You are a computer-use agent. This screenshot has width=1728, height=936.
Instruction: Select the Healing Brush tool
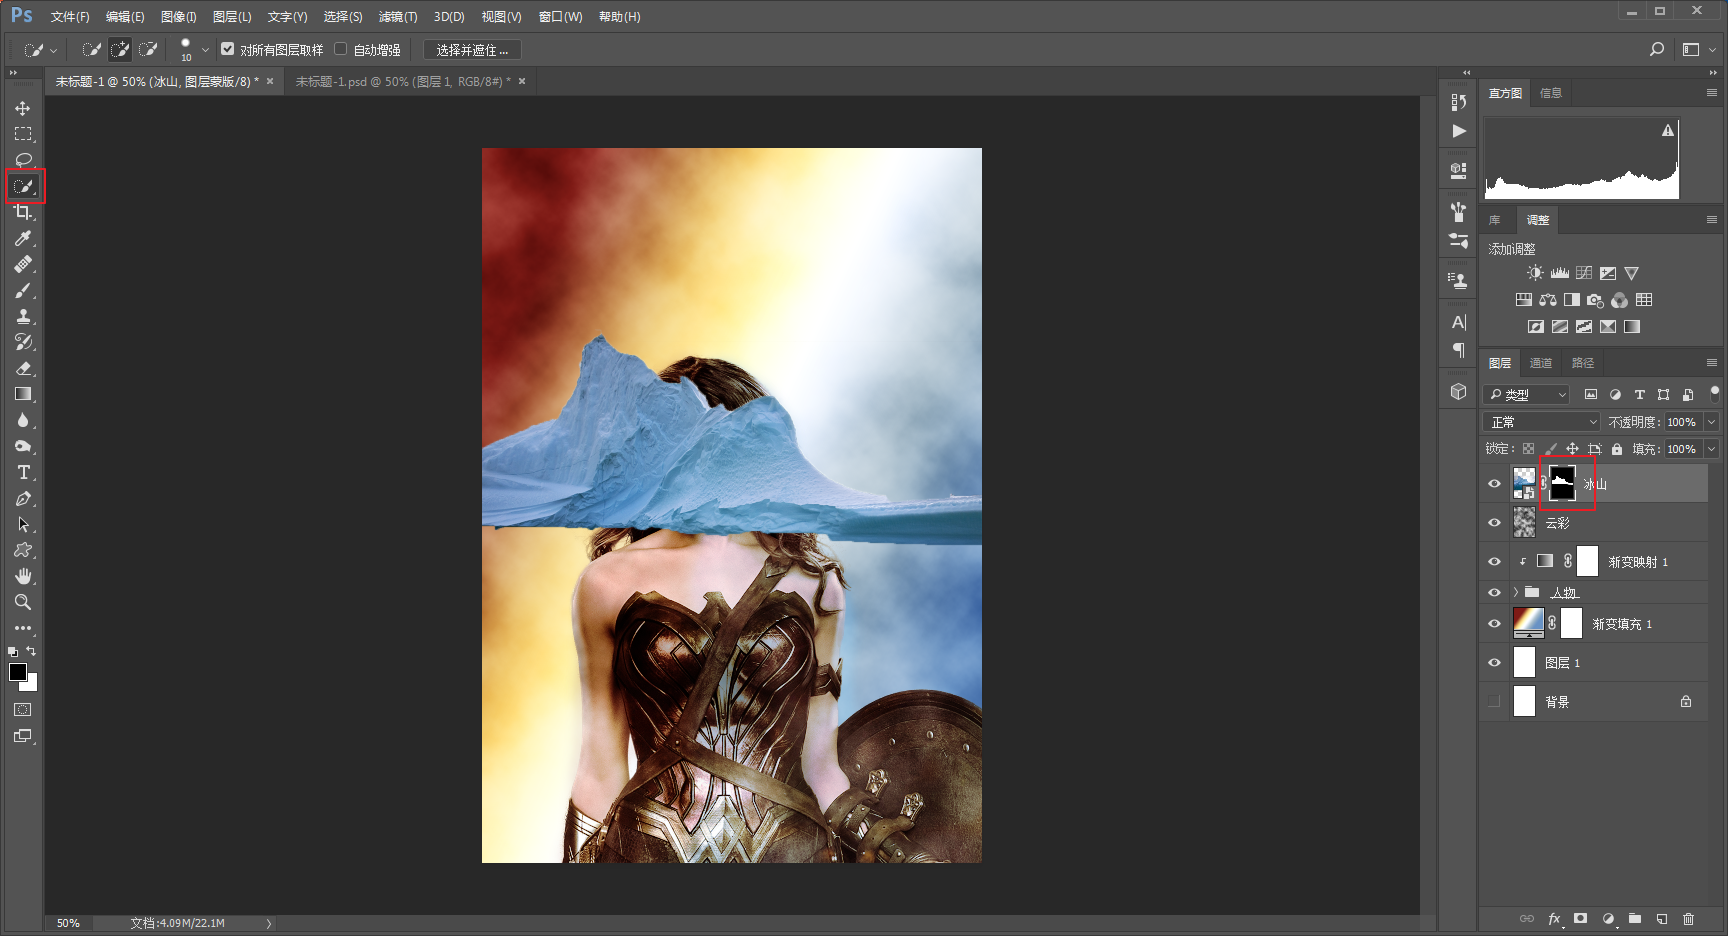click(x=23, y=264)
